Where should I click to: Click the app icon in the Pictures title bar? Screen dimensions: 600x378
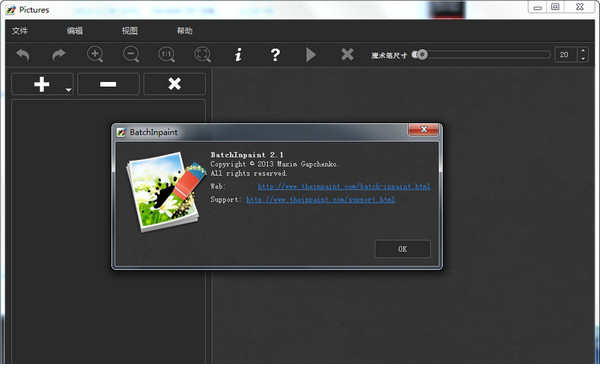pos(11,10)
